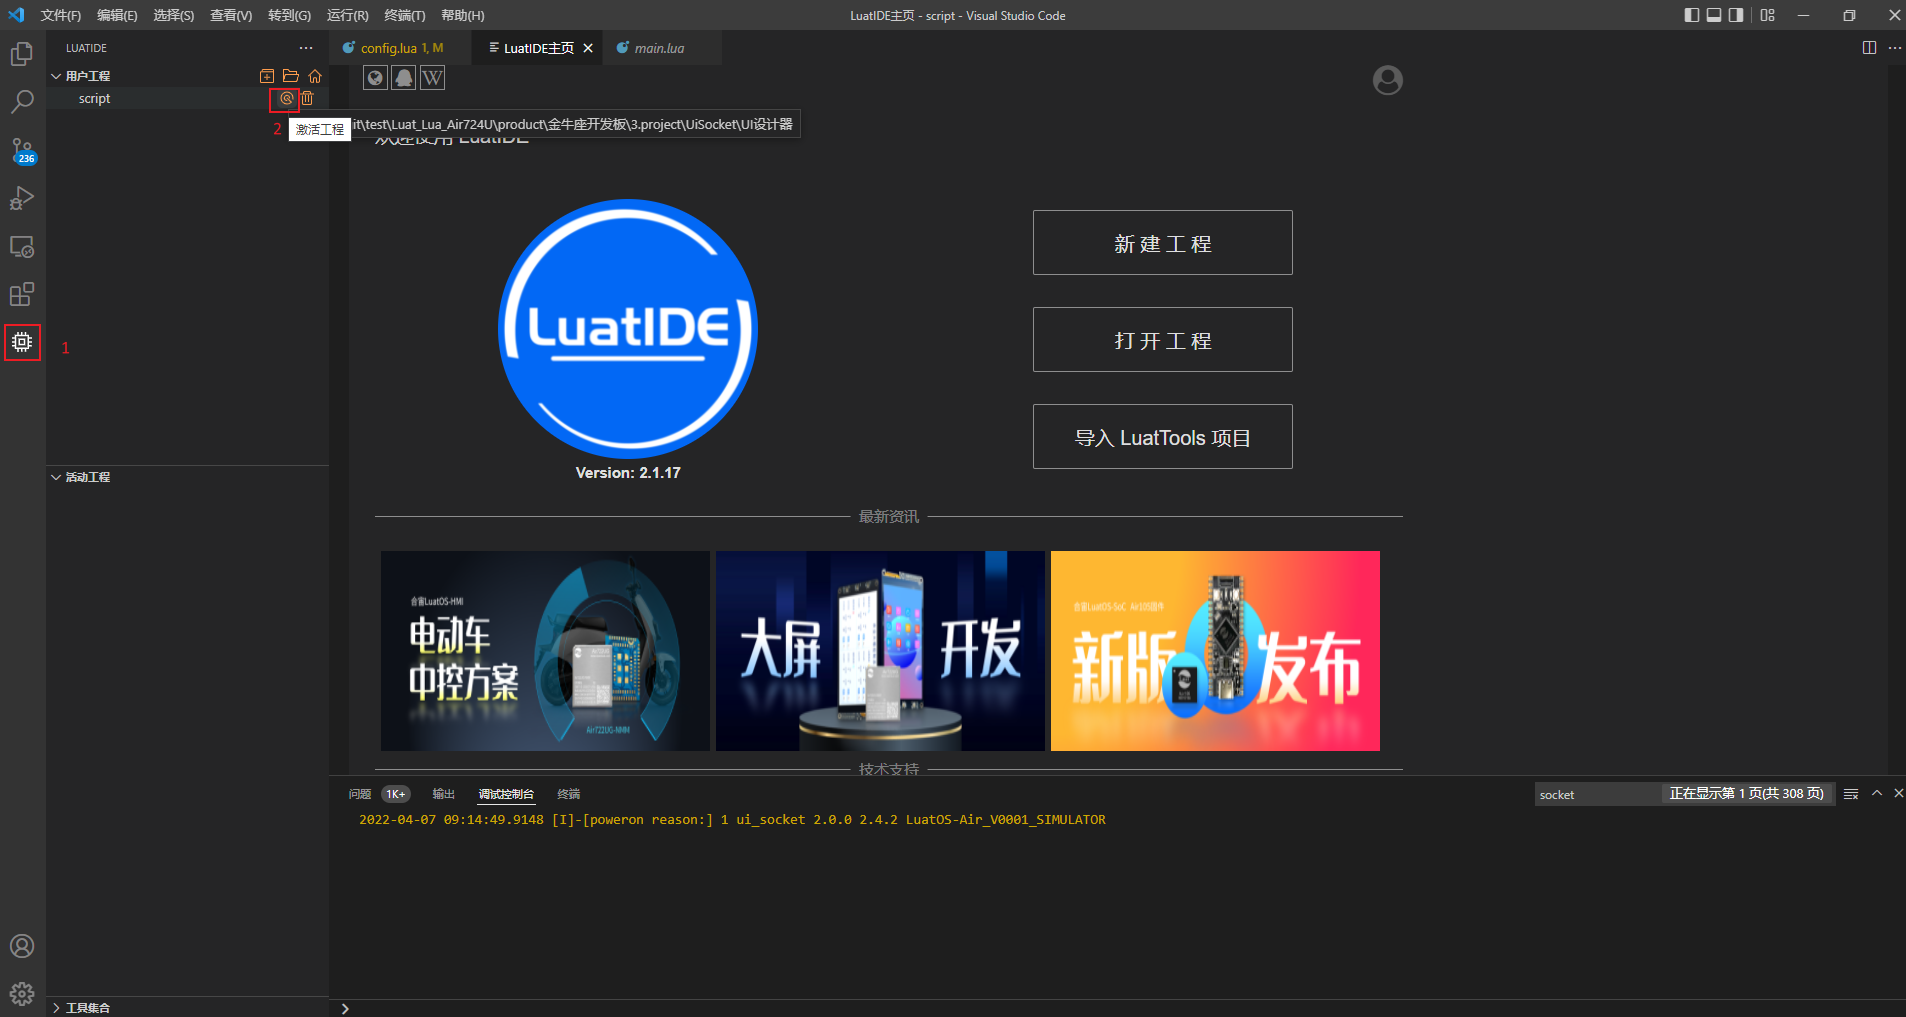This screenshot has height=1017, width=1906.
Task: Open the 帮助(H) menu
Action: pyautogui.click(x=463, y=15)
